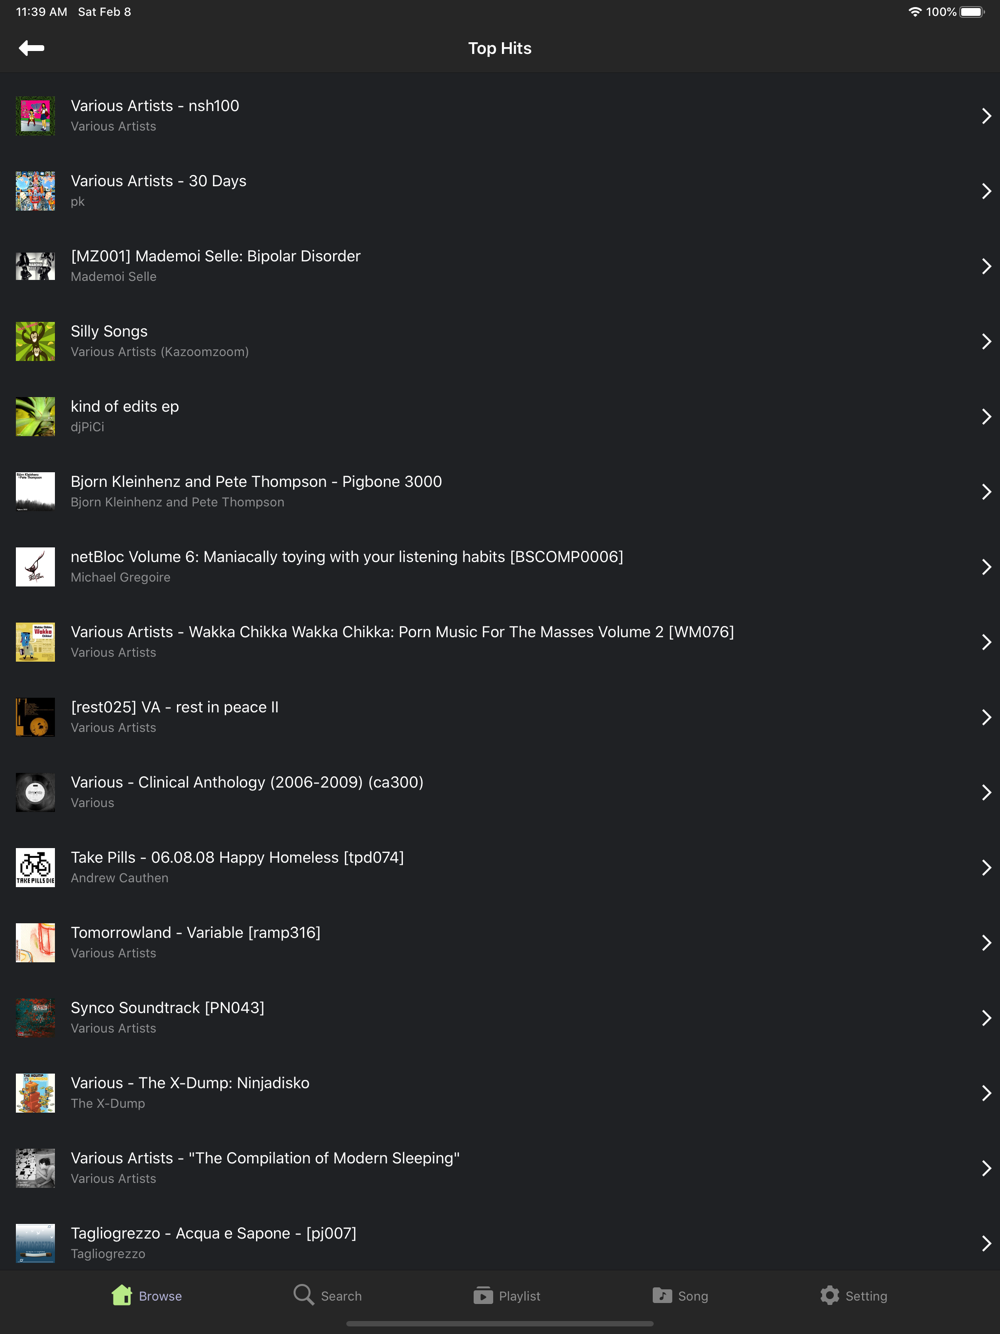Open the Playlist icon in bottom bar
The height and width of the screenshot is (1334, 1000).
[x=483, y=1295]
